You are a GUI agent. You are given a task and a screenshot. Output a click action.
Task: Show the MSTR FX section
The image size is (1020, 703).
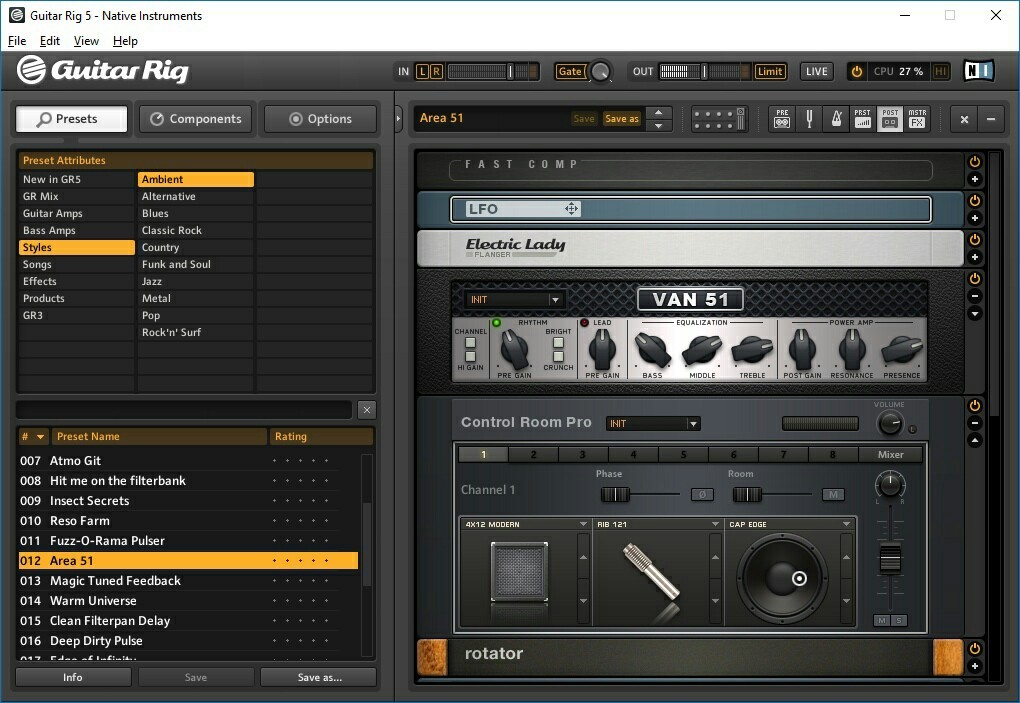(917, 118)
